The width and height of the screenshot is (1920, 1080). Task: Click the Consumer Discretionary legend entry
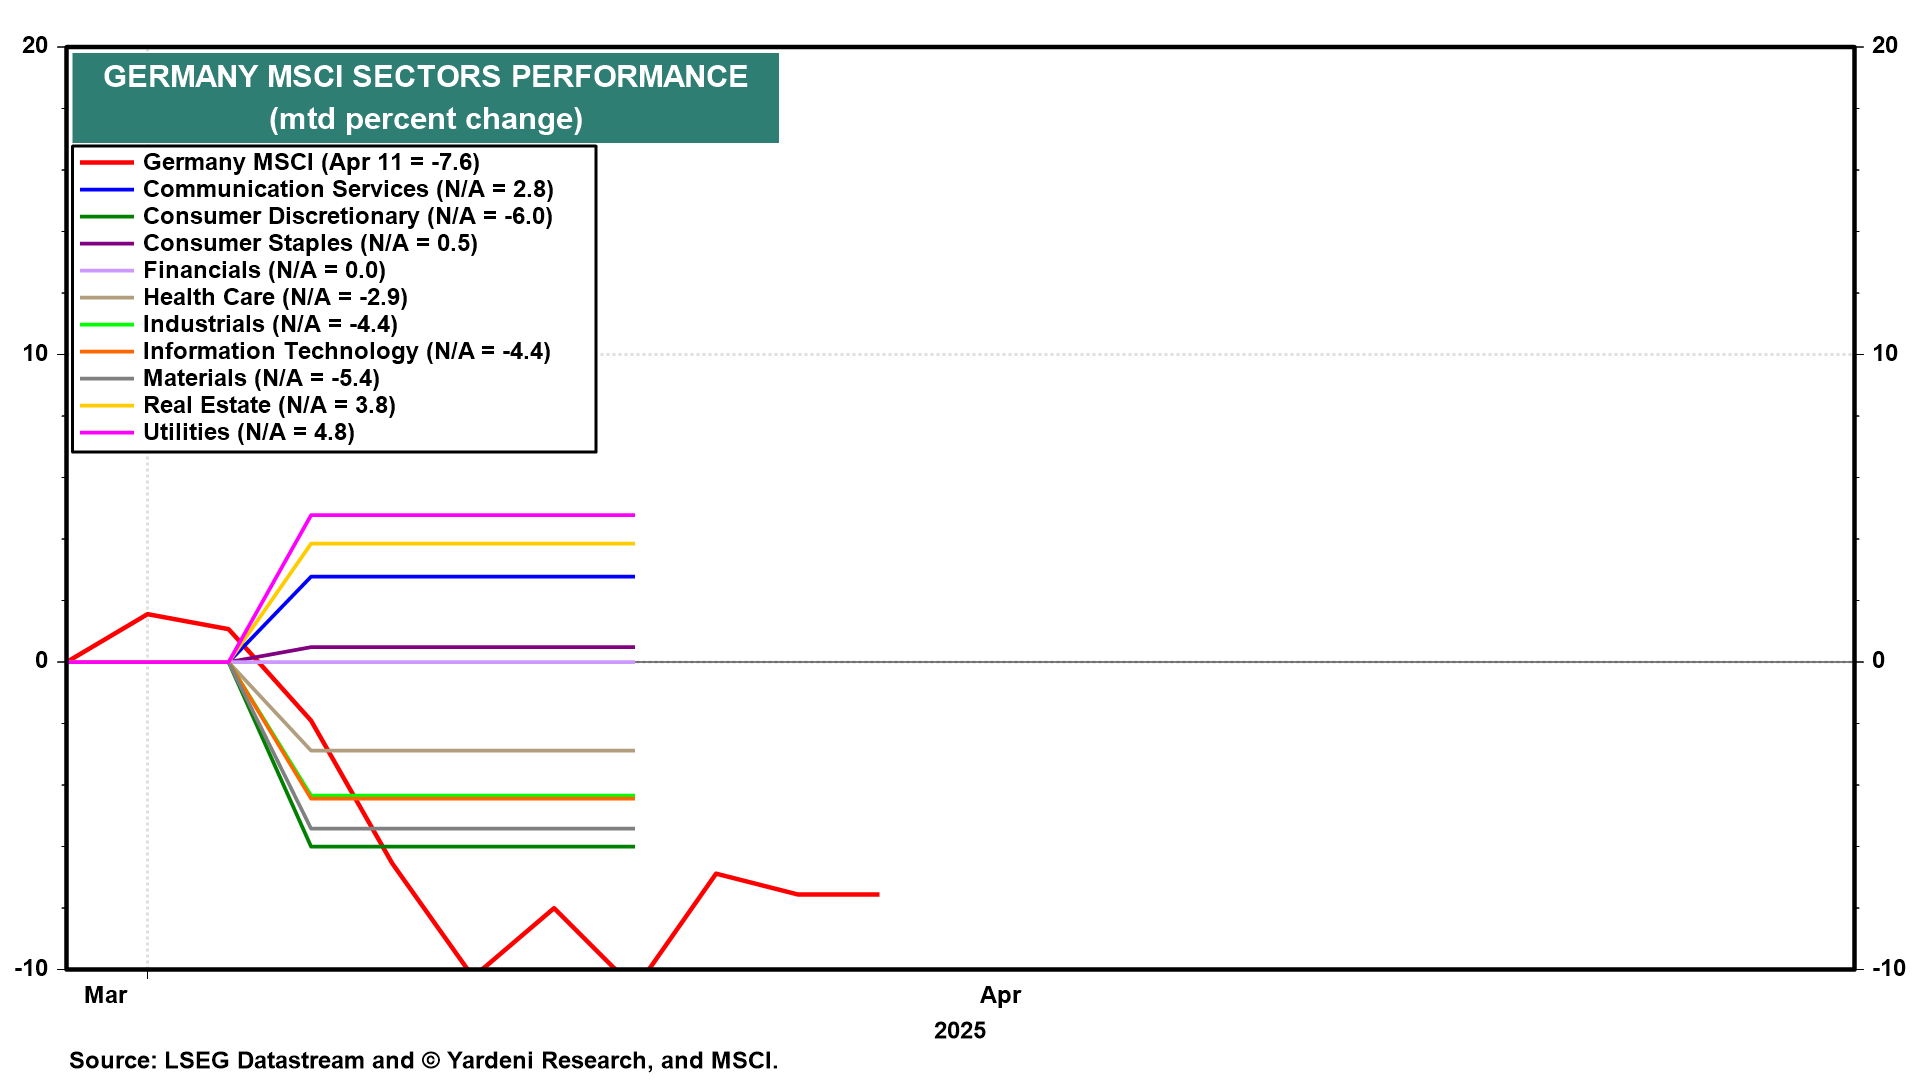(347, 216)
